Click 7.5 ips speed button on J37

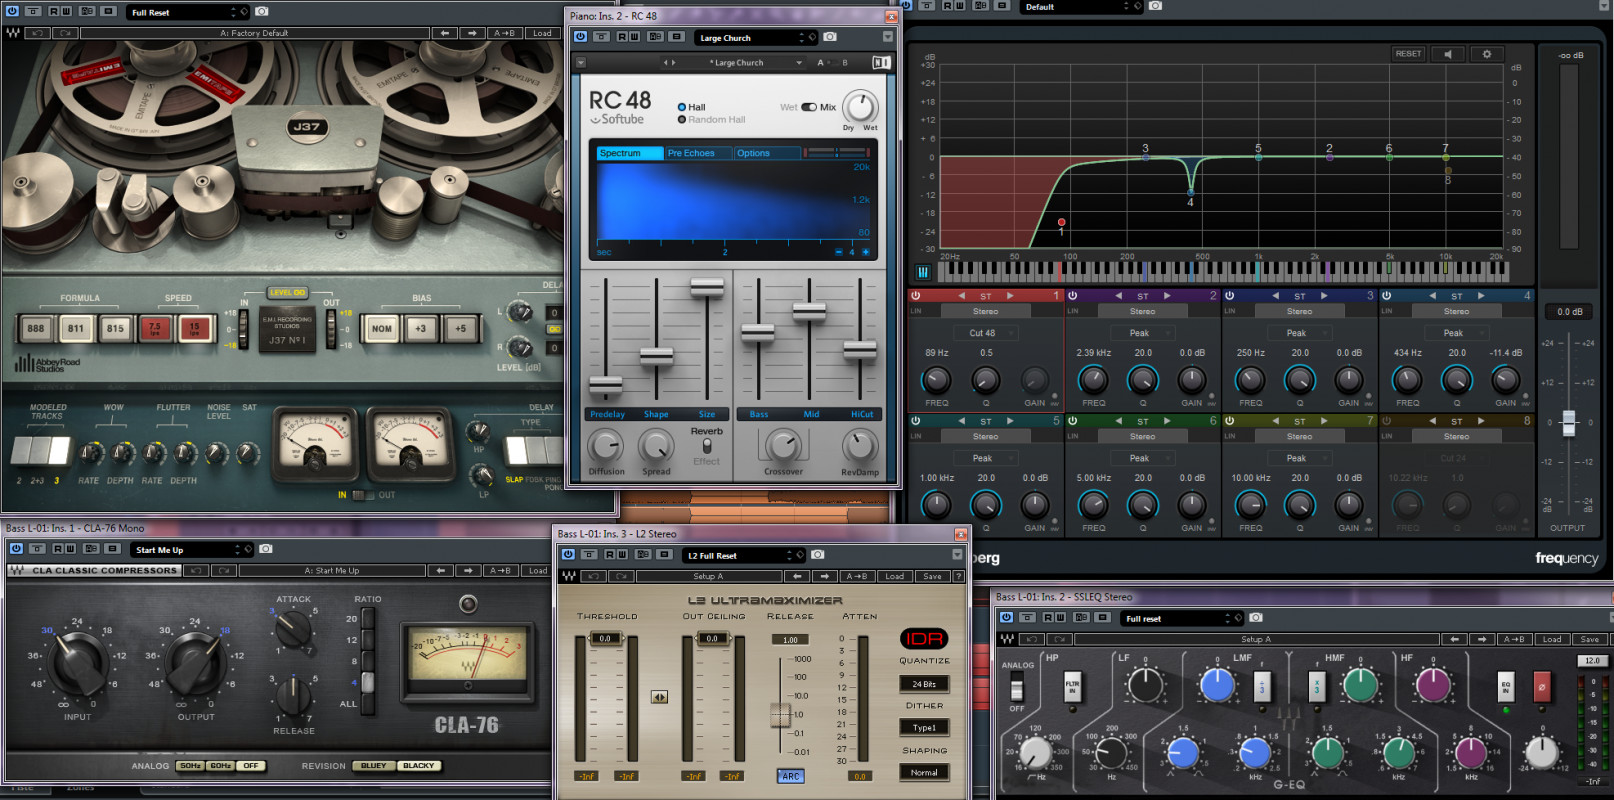155,328
